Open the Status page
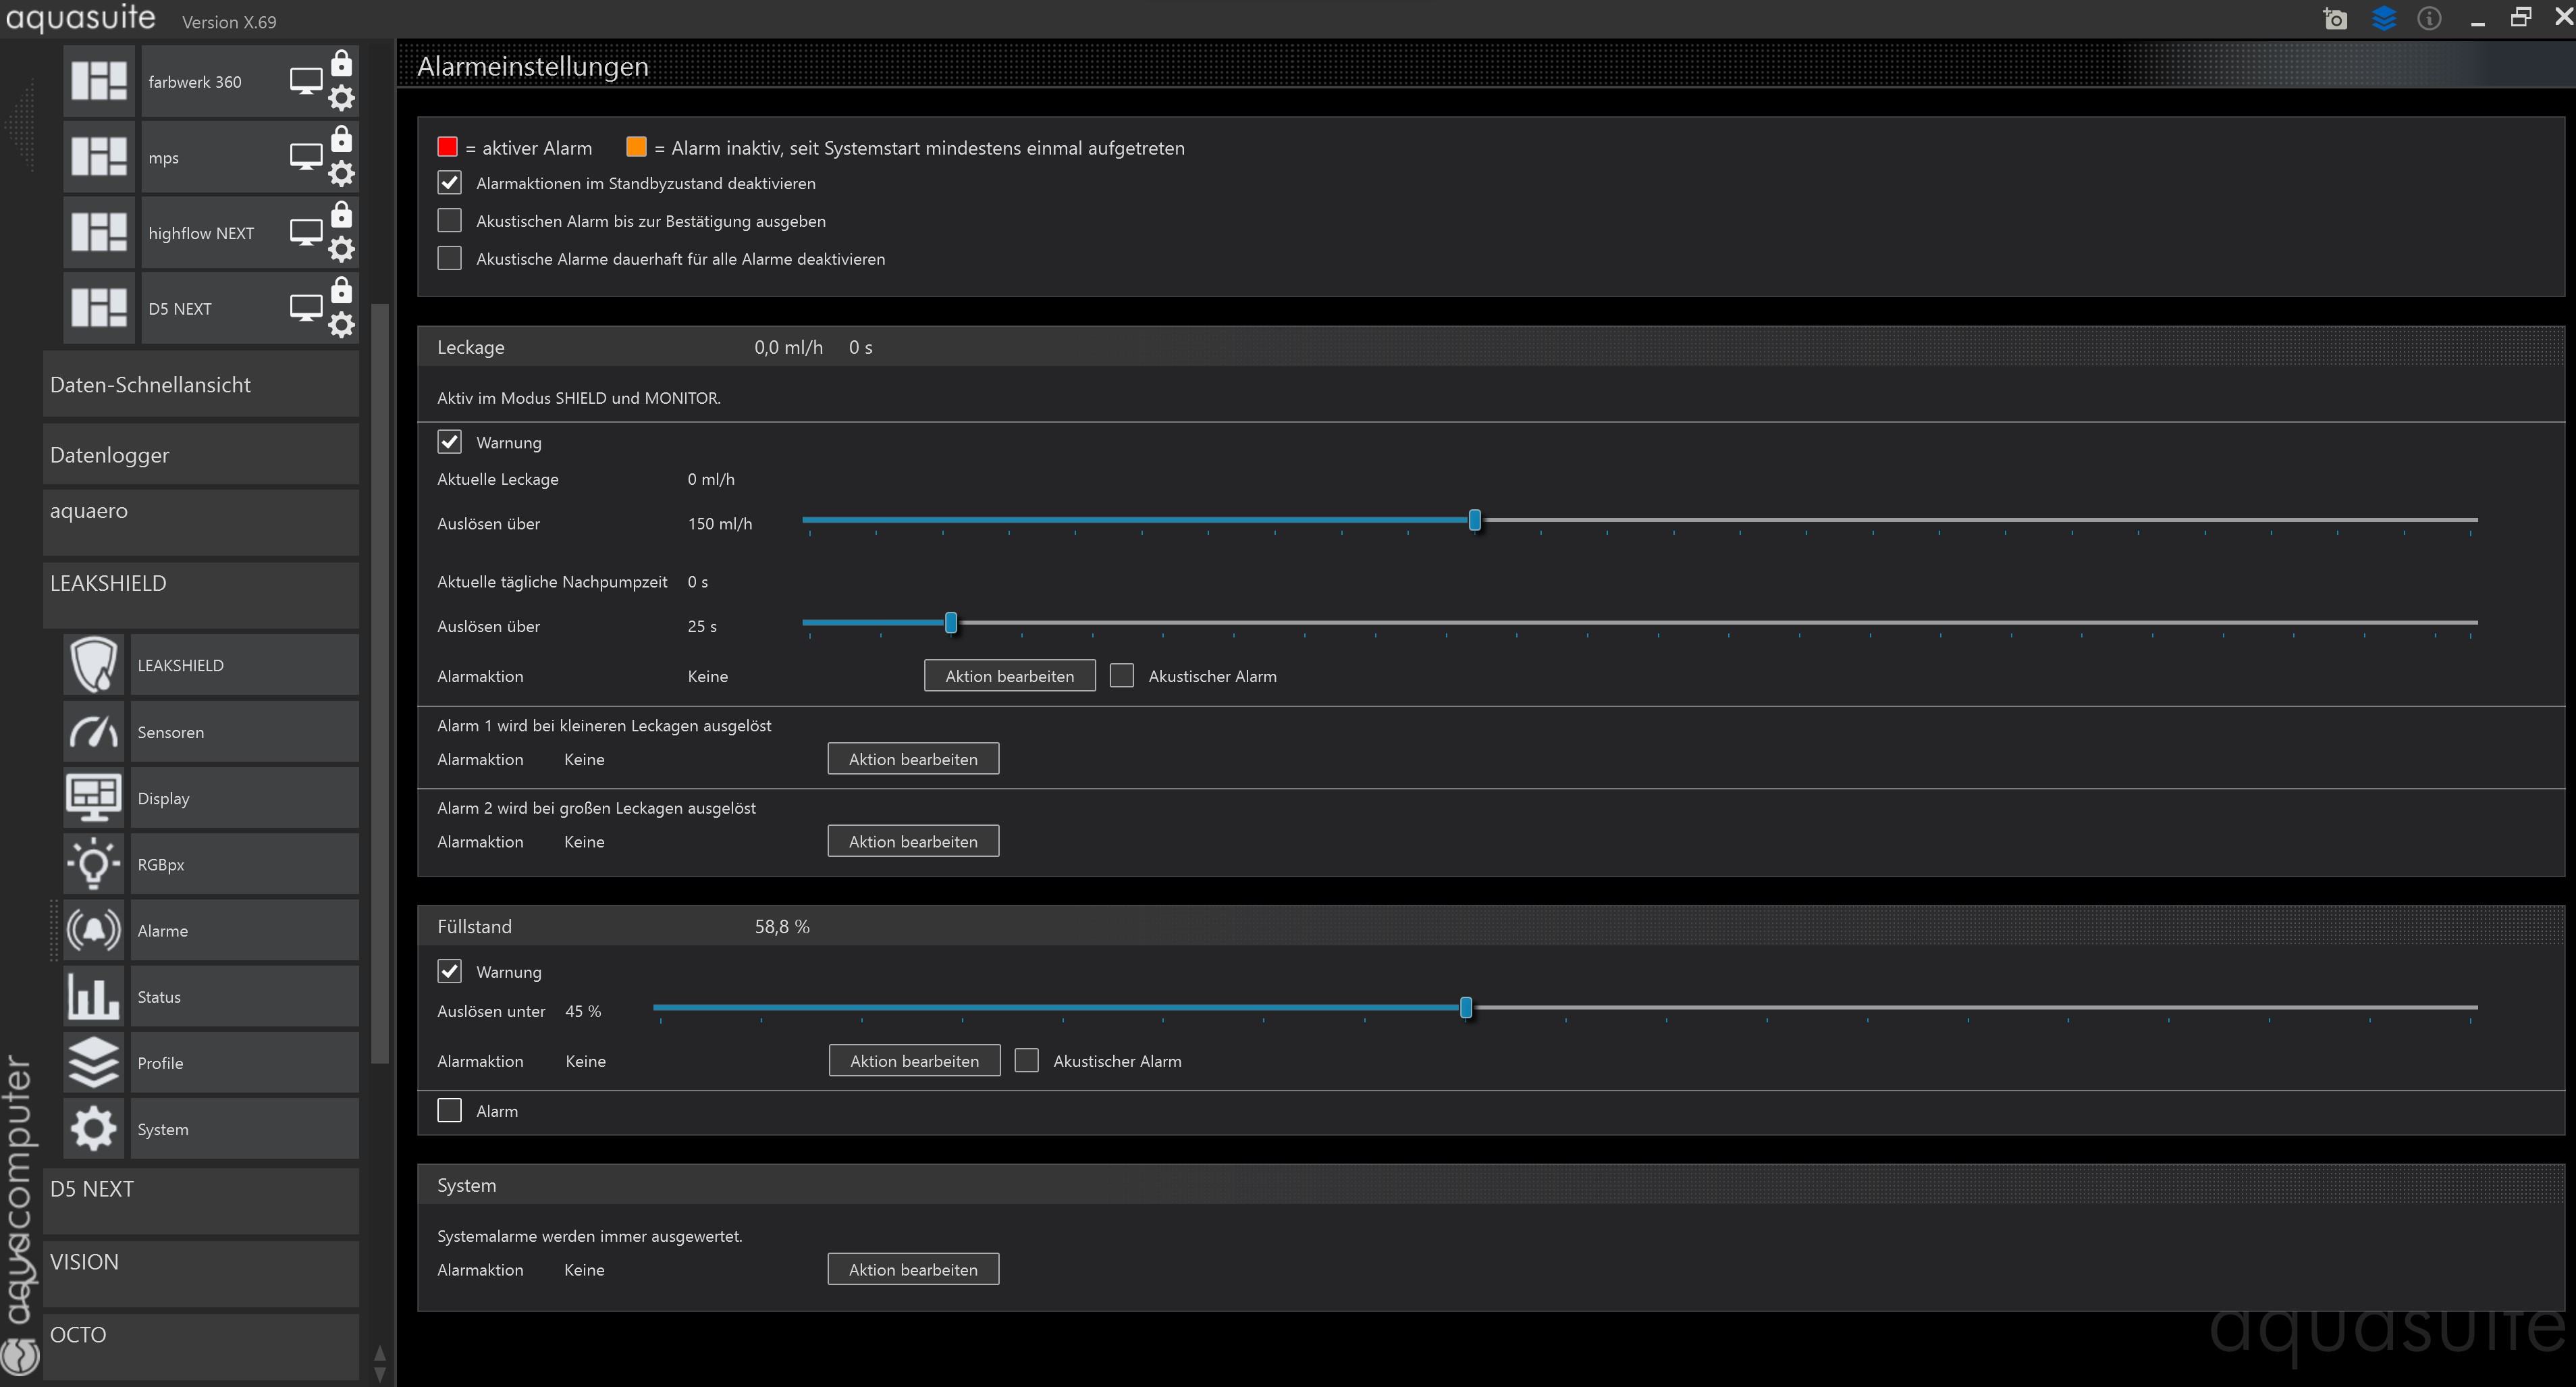 [245, 996]
